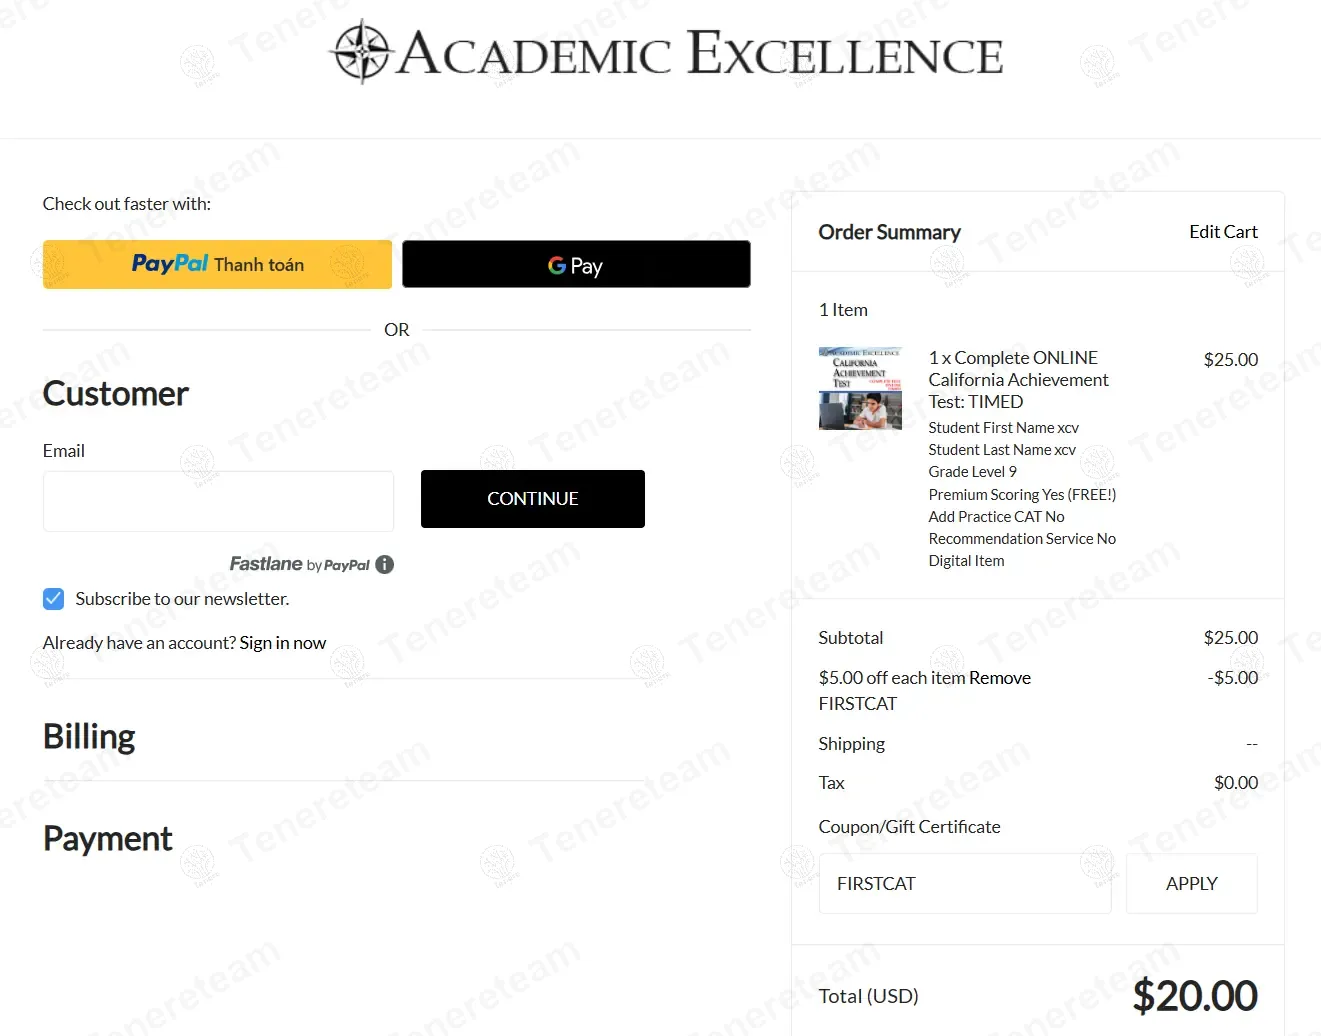This screenshot has height=1036, width=1321.
Task: Click the Academic Excellence wordmark text
Action: click(x=700, y=54)
